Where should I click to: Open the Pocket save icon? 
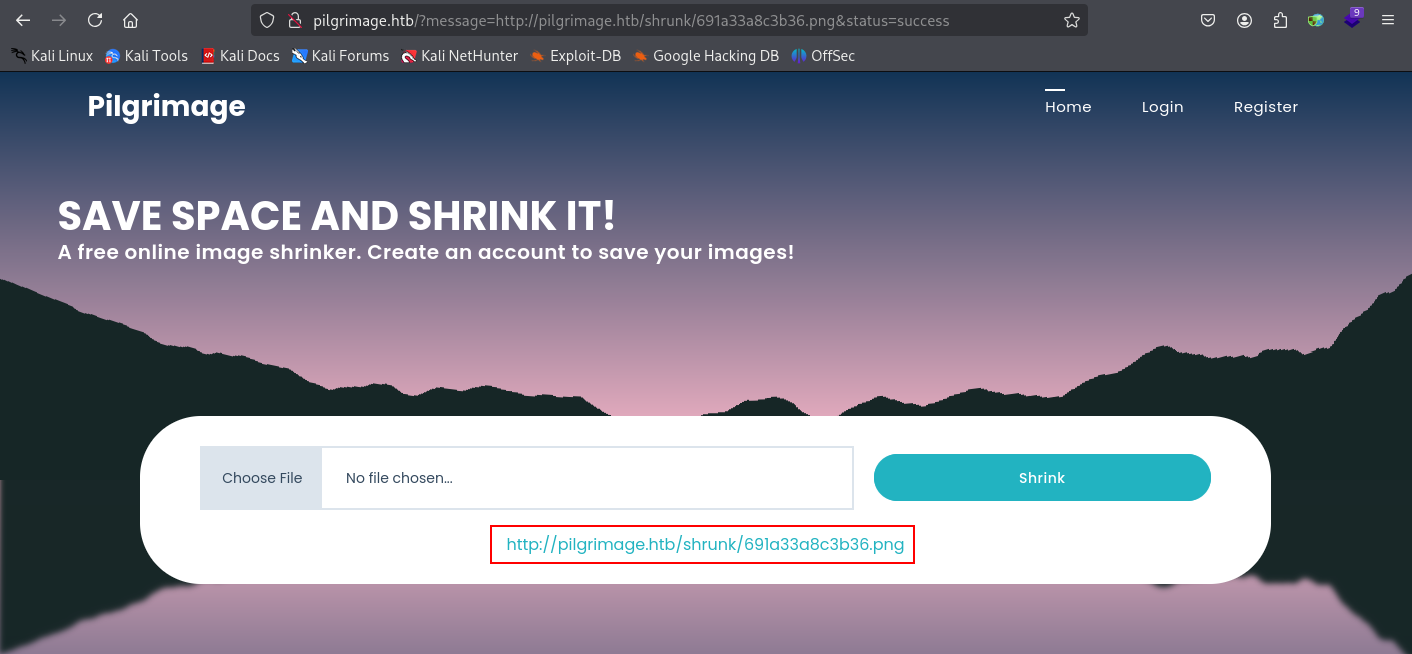1208,20
